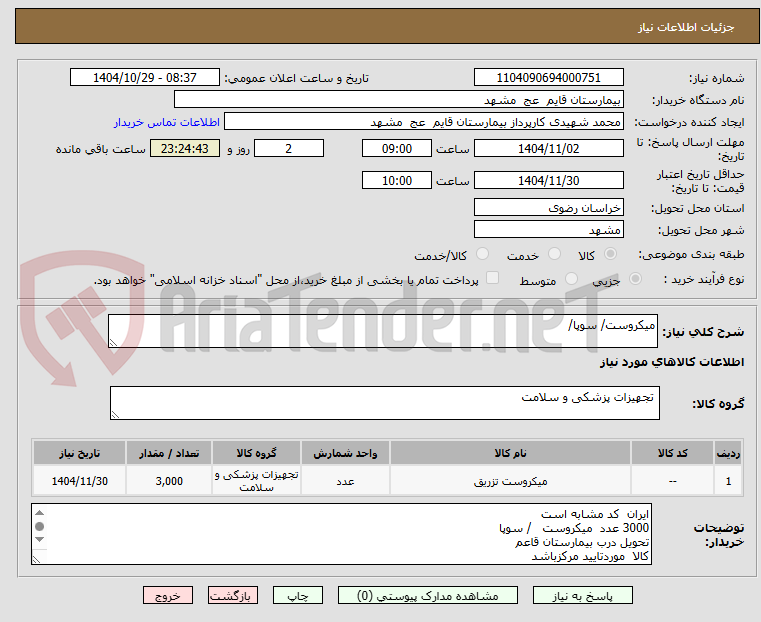Select the کالا/خدمت radio button
The width and height of the screenshot is (761, 622).
(x=482, y=254)
